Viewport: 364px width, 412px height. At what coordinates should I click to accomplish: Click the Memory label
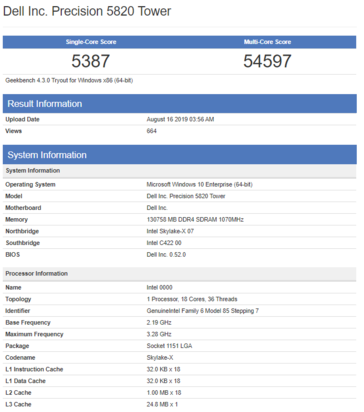(x=16, y=220)
